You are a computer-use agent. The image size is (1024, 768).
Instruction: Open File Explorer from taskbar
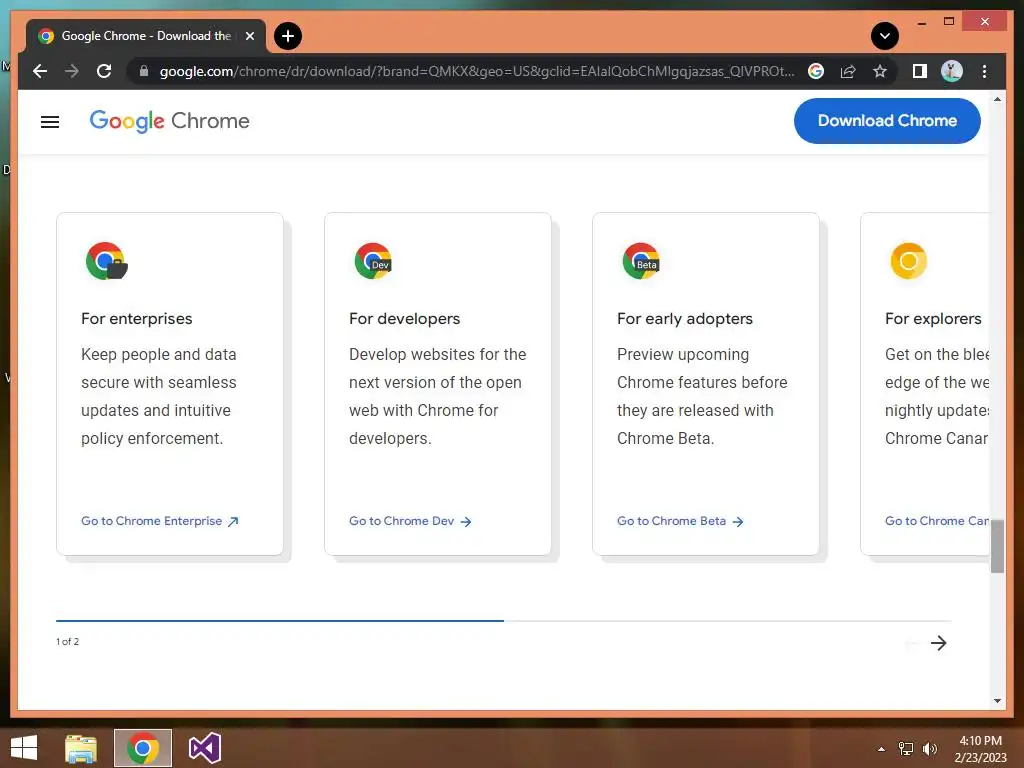[x=81, y=748]
